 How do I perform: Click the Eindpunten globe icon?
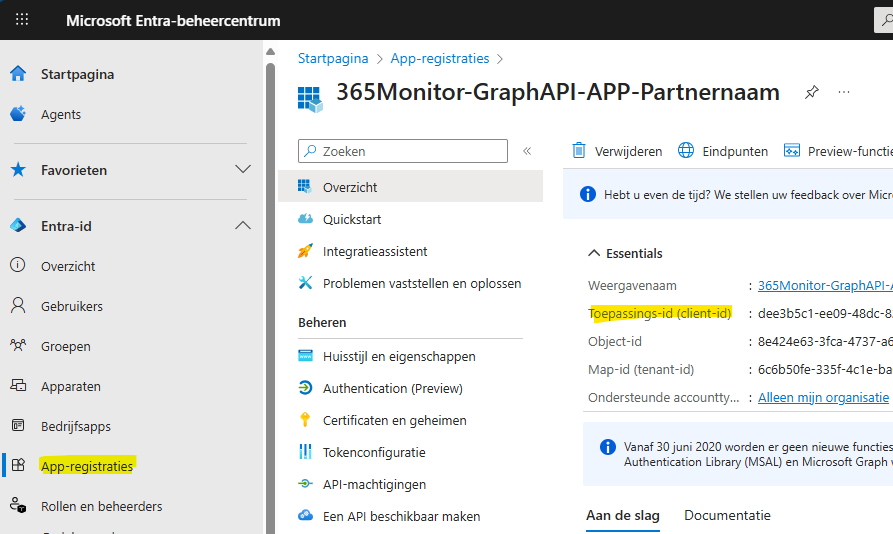(686, 150)
